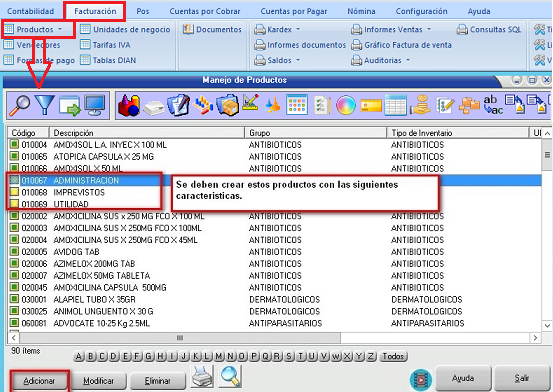Open Informes documentos

(300, 45)
